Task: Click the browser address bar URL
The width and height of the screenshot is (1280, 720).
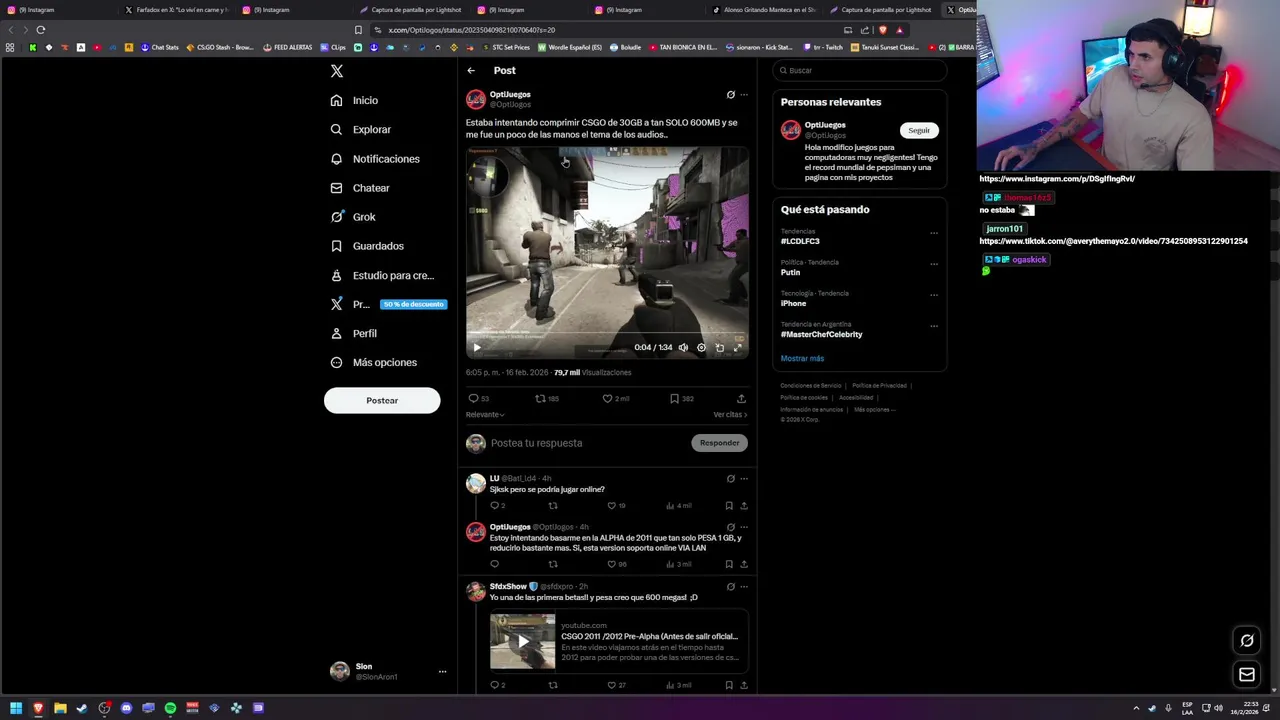Action: [470, 30]
